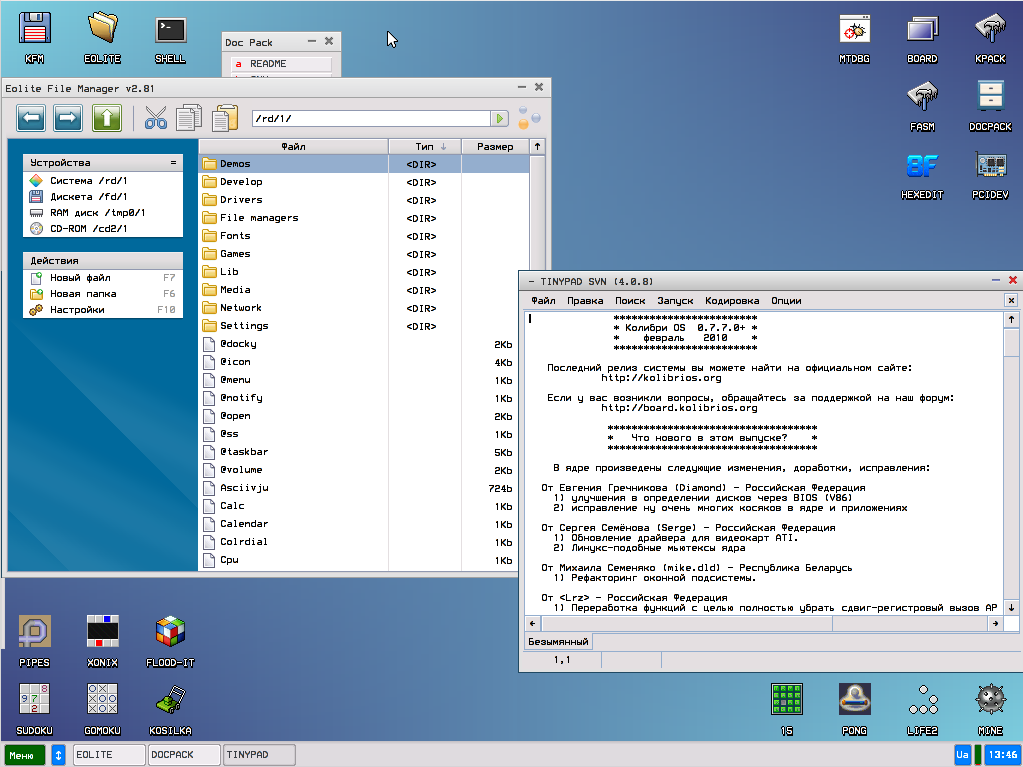This screenshot has width=1023, height=767.
Task: Click Новая папка in actions panel
Action: click(x=83, y=294)
